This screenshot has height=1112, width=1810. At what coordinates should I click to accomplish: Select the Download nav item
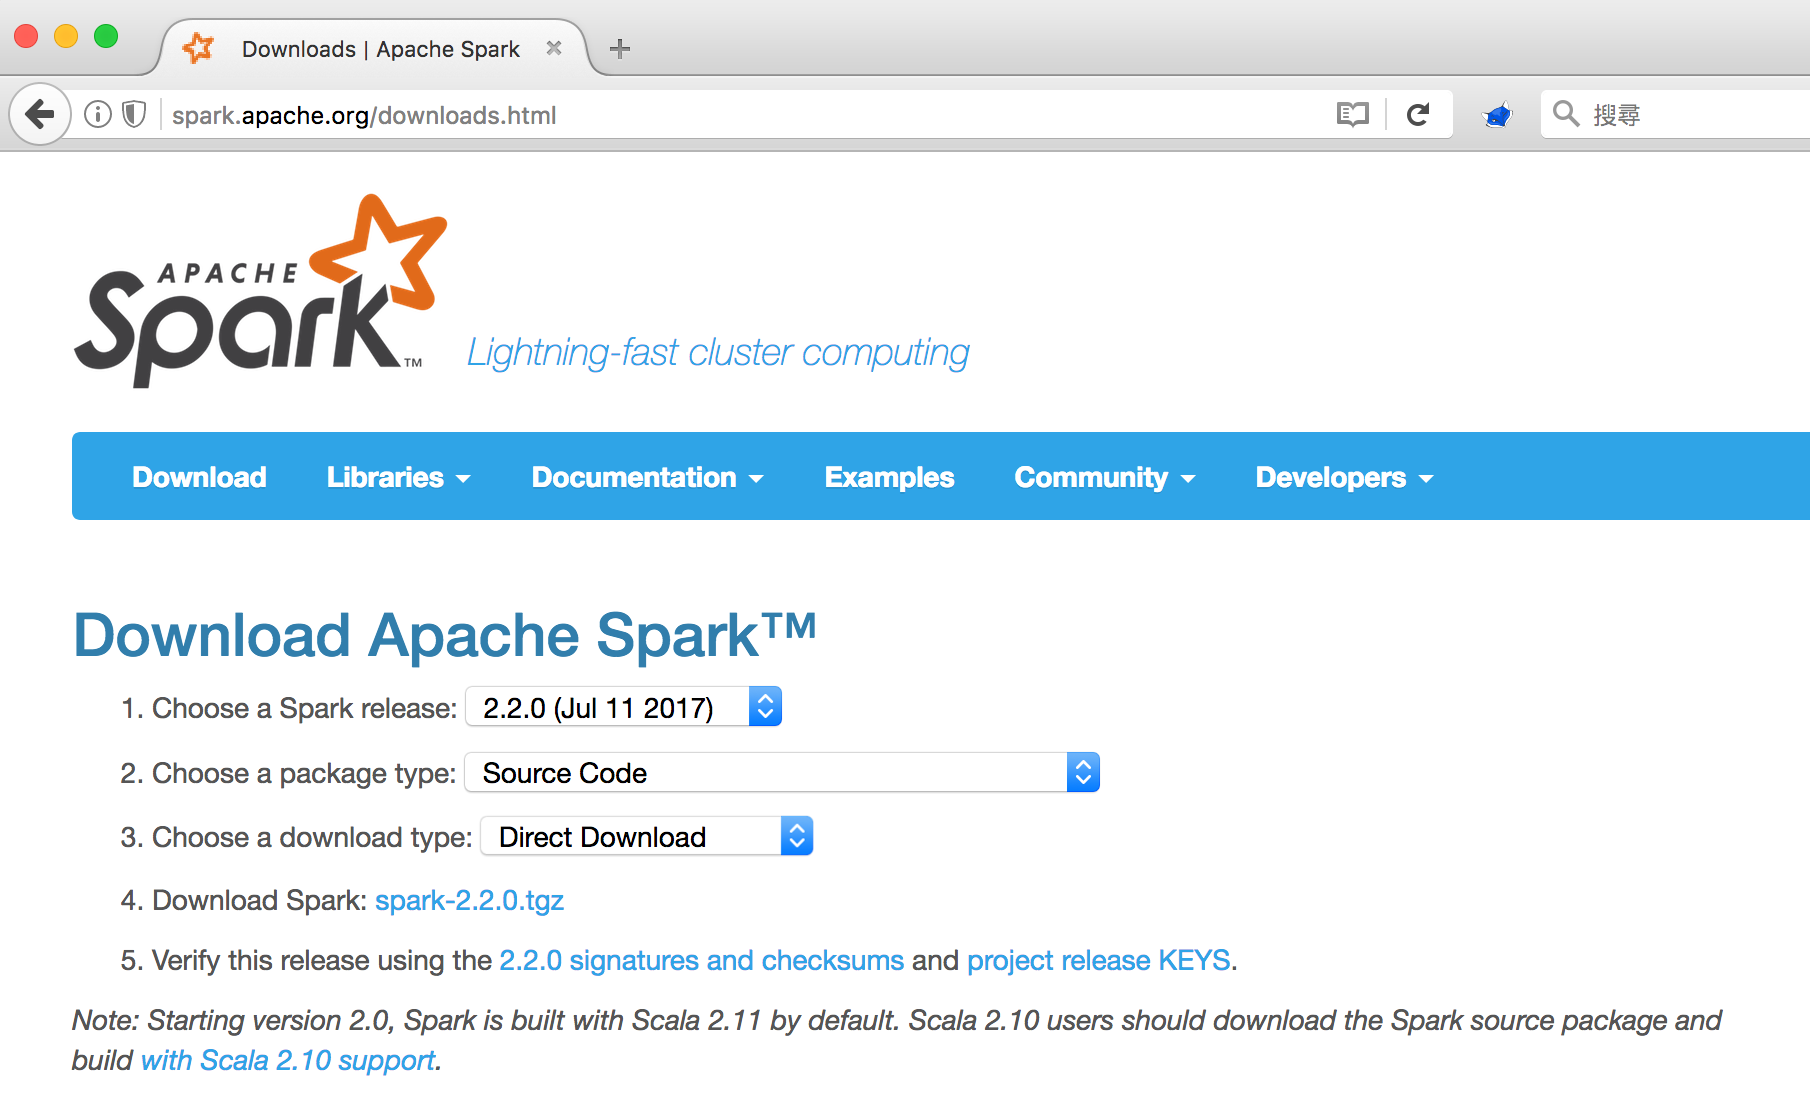[199, 477]
